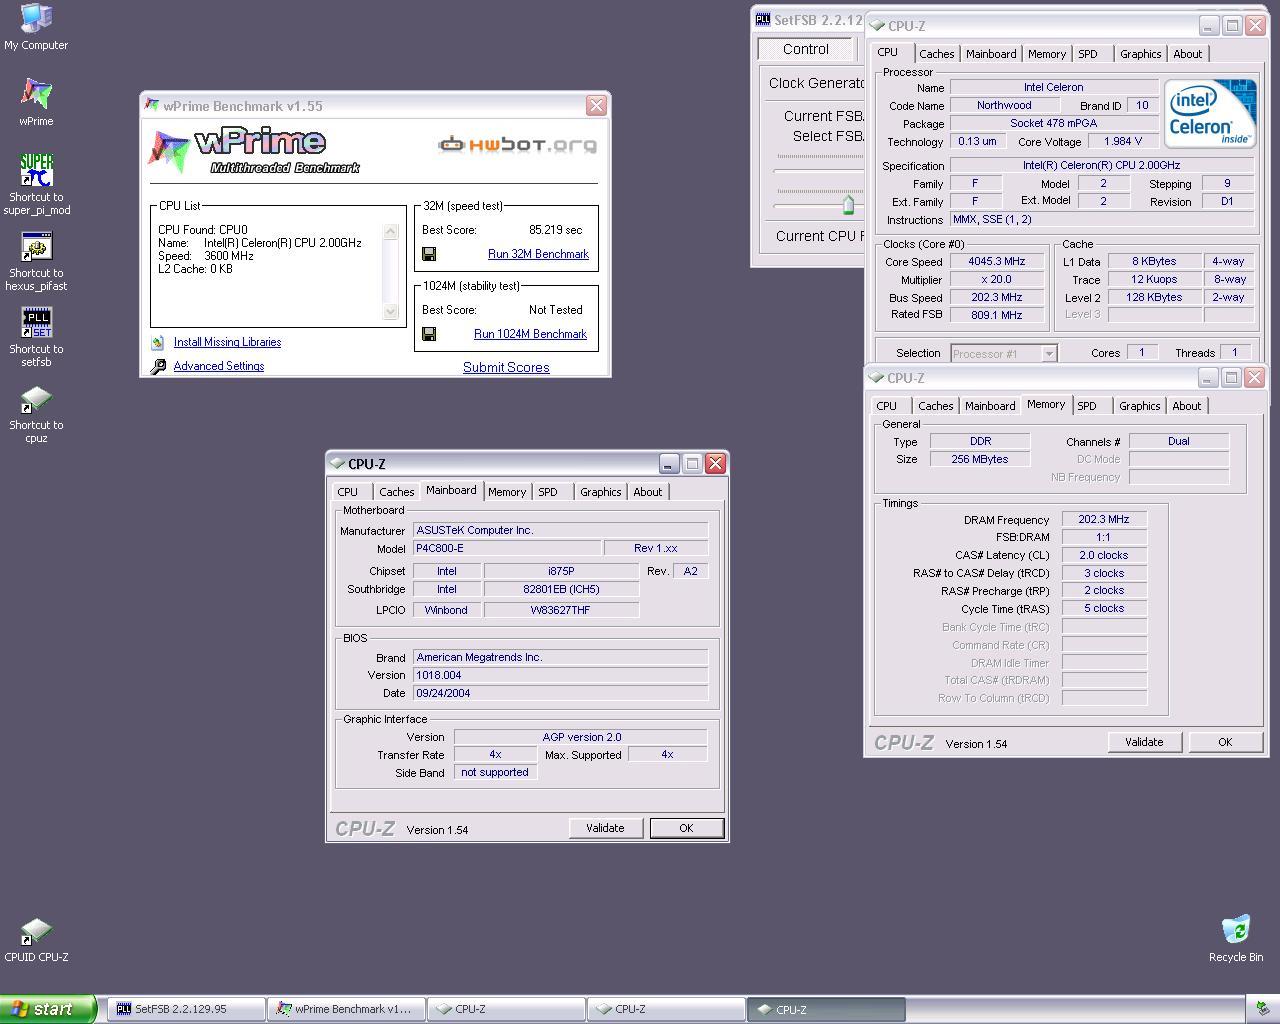Open Advanced Settings link in wPrime

pyautogui.click(x=219, y=366)
